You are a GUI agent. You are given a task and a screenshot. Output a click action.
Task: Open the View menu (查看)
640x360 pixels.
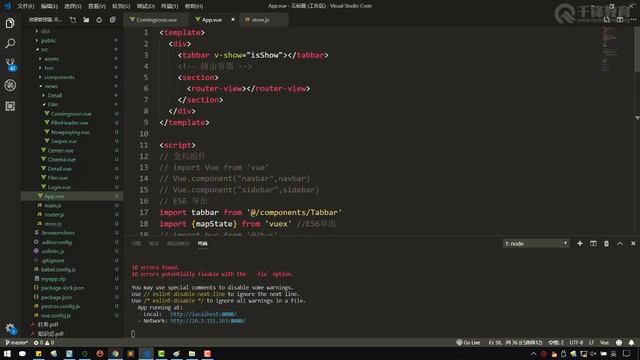pyautogui.click(x=97, y=6)
